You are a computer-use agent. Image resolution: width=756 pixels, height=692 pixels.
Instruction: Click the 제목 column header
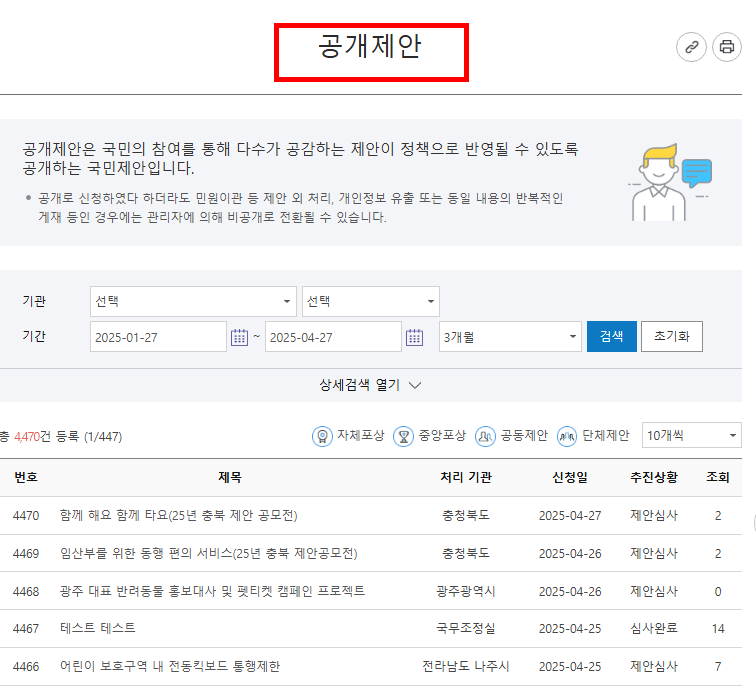click(x=230, y=477)
